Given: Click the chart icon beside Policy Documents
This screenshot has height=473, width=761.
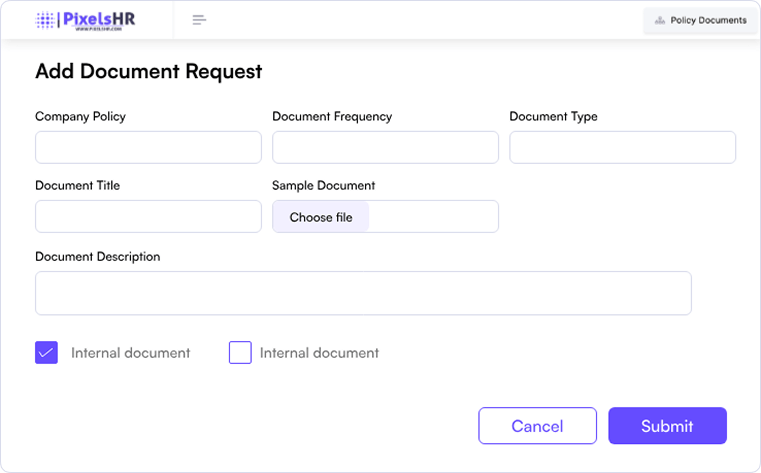Looking at the screenshot, I should [660, 20].
